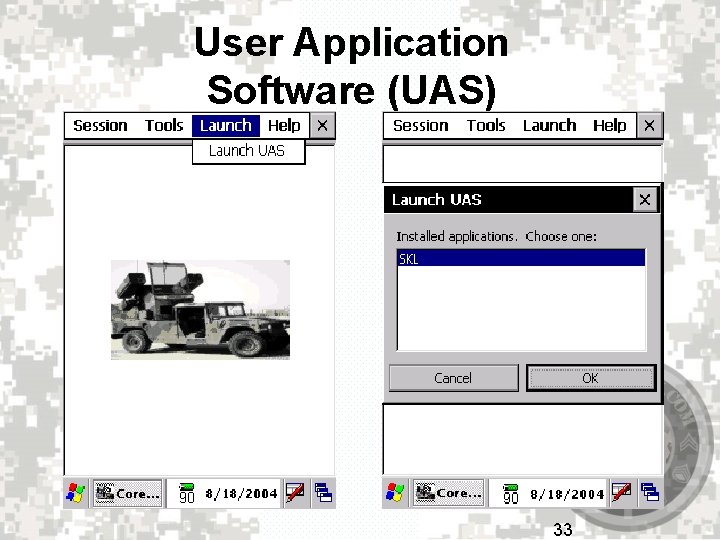Screen dimensions: 720x540
Task: Select Core... task button in right taskbar
Action: pyautogui.click(x=449, y=493)
